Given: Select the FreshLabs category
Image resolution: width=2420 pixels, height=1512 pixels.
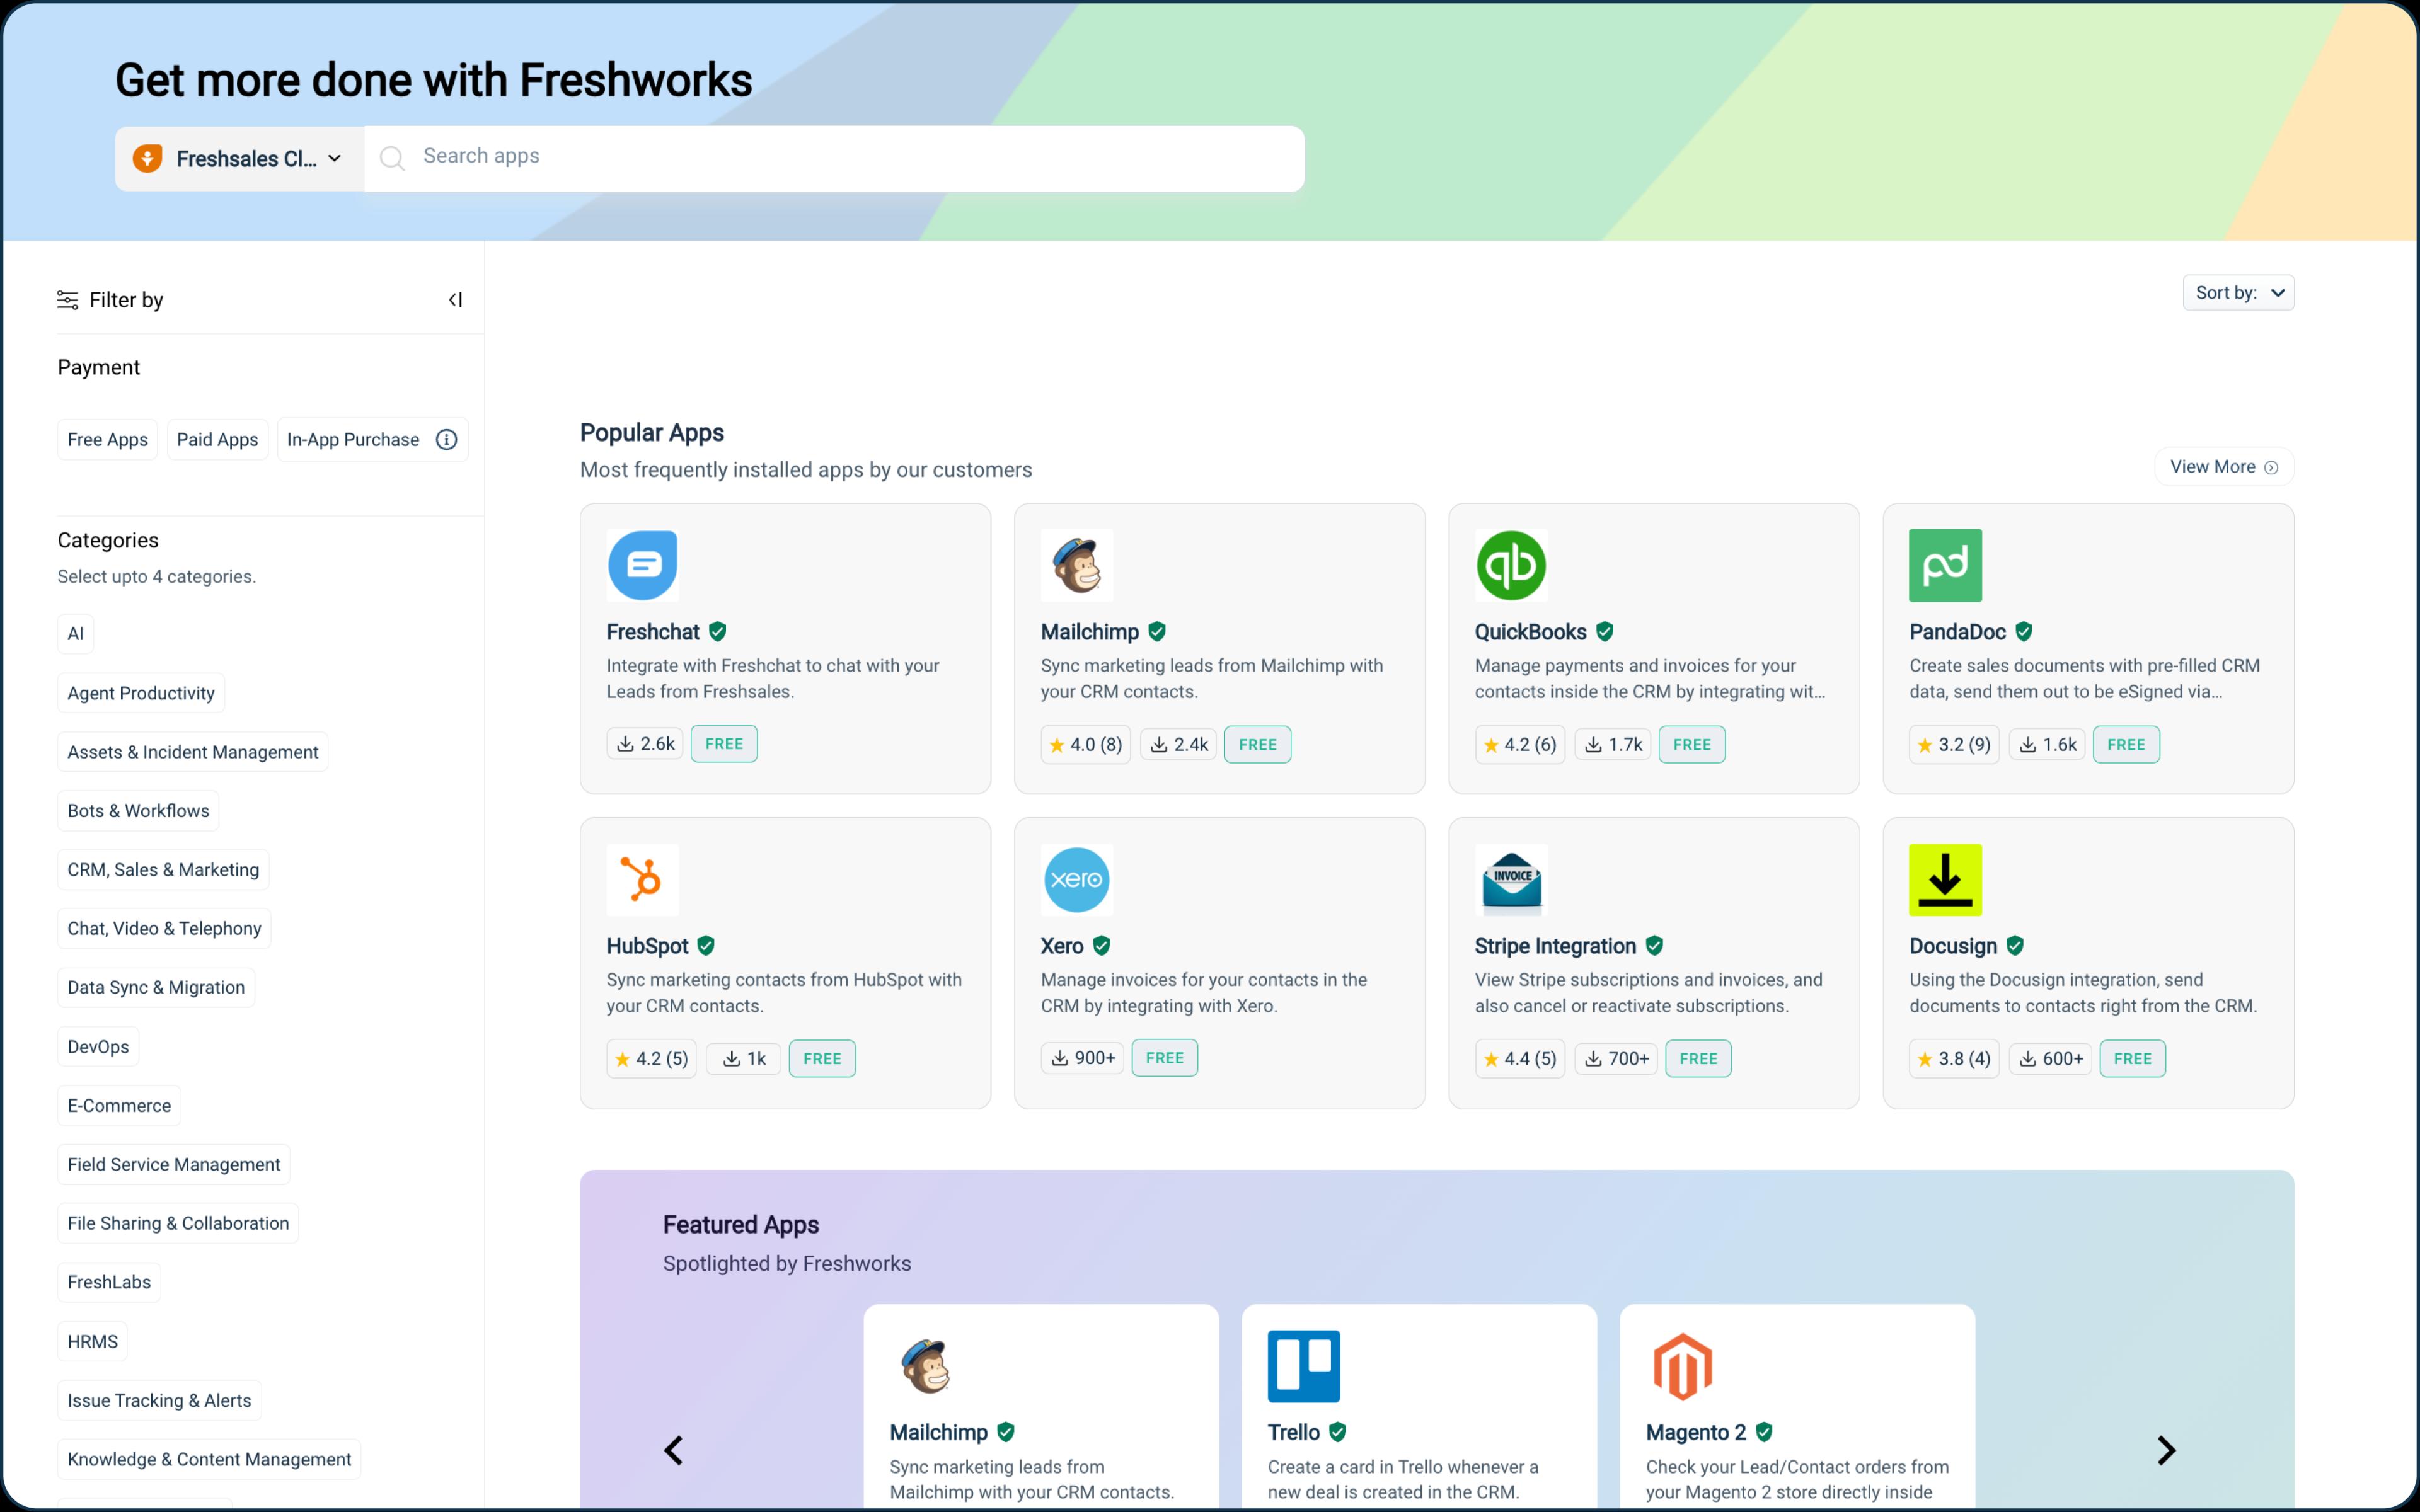Looking at the screenshot, I should [x=109, y=1283].
